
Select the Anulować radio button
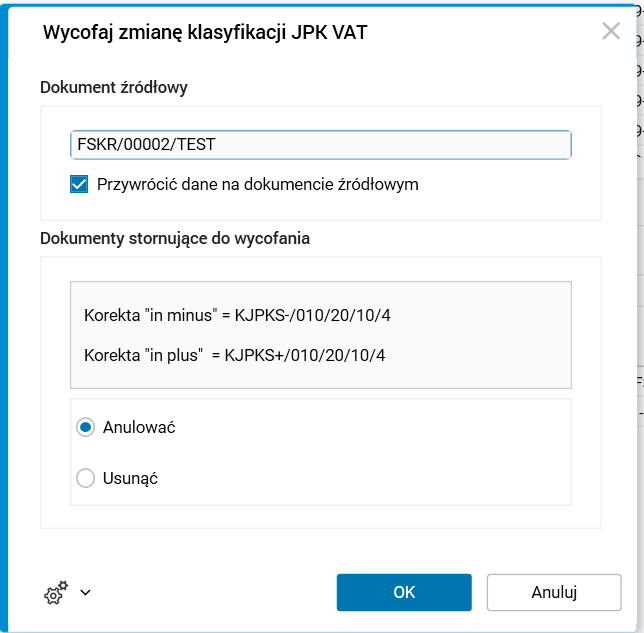(86, 427)
